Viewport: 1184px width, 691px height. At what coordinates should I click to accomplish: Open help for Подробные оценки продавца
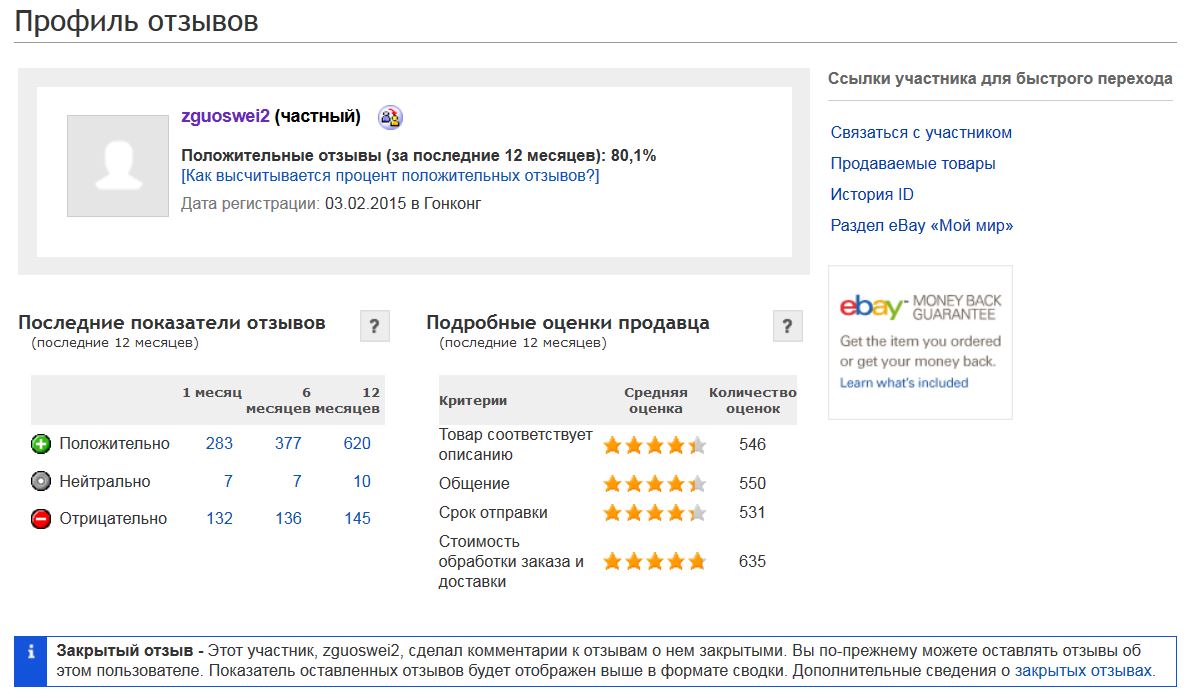[788, 326]
